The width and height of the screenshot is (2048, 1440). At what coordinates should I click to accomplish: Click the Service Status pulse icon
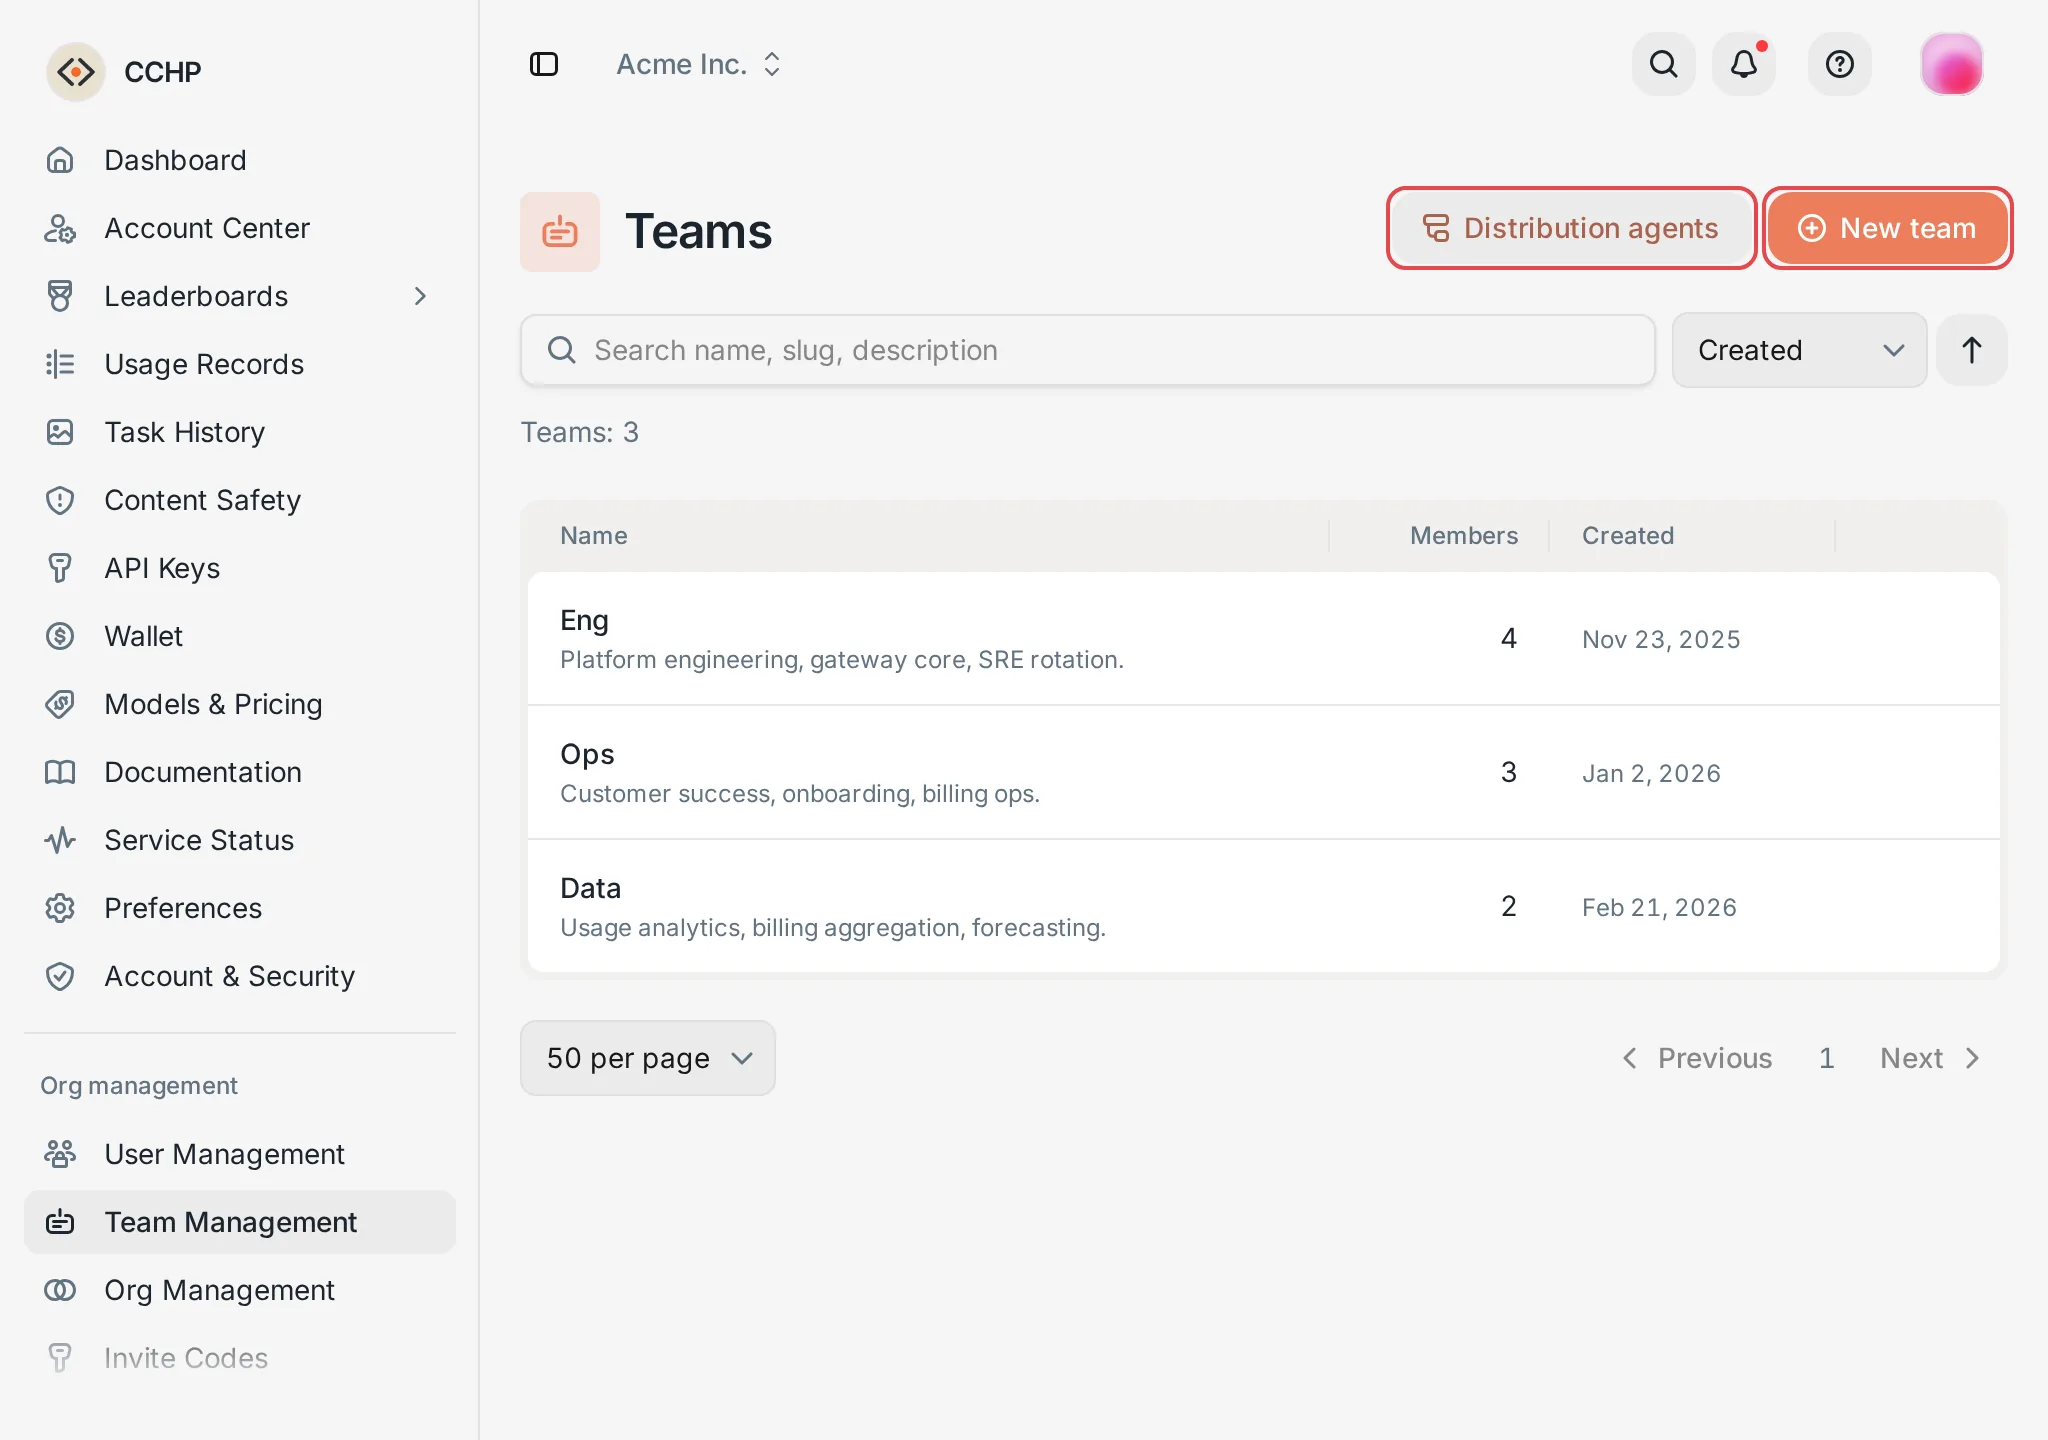point(60,840)
